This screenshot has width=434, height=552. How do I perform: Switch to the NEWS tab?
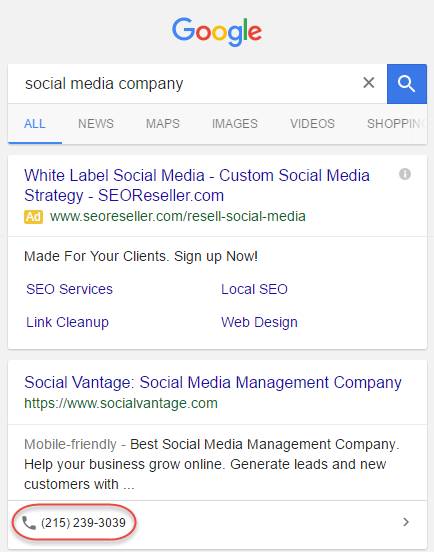[x=96, y=124]
